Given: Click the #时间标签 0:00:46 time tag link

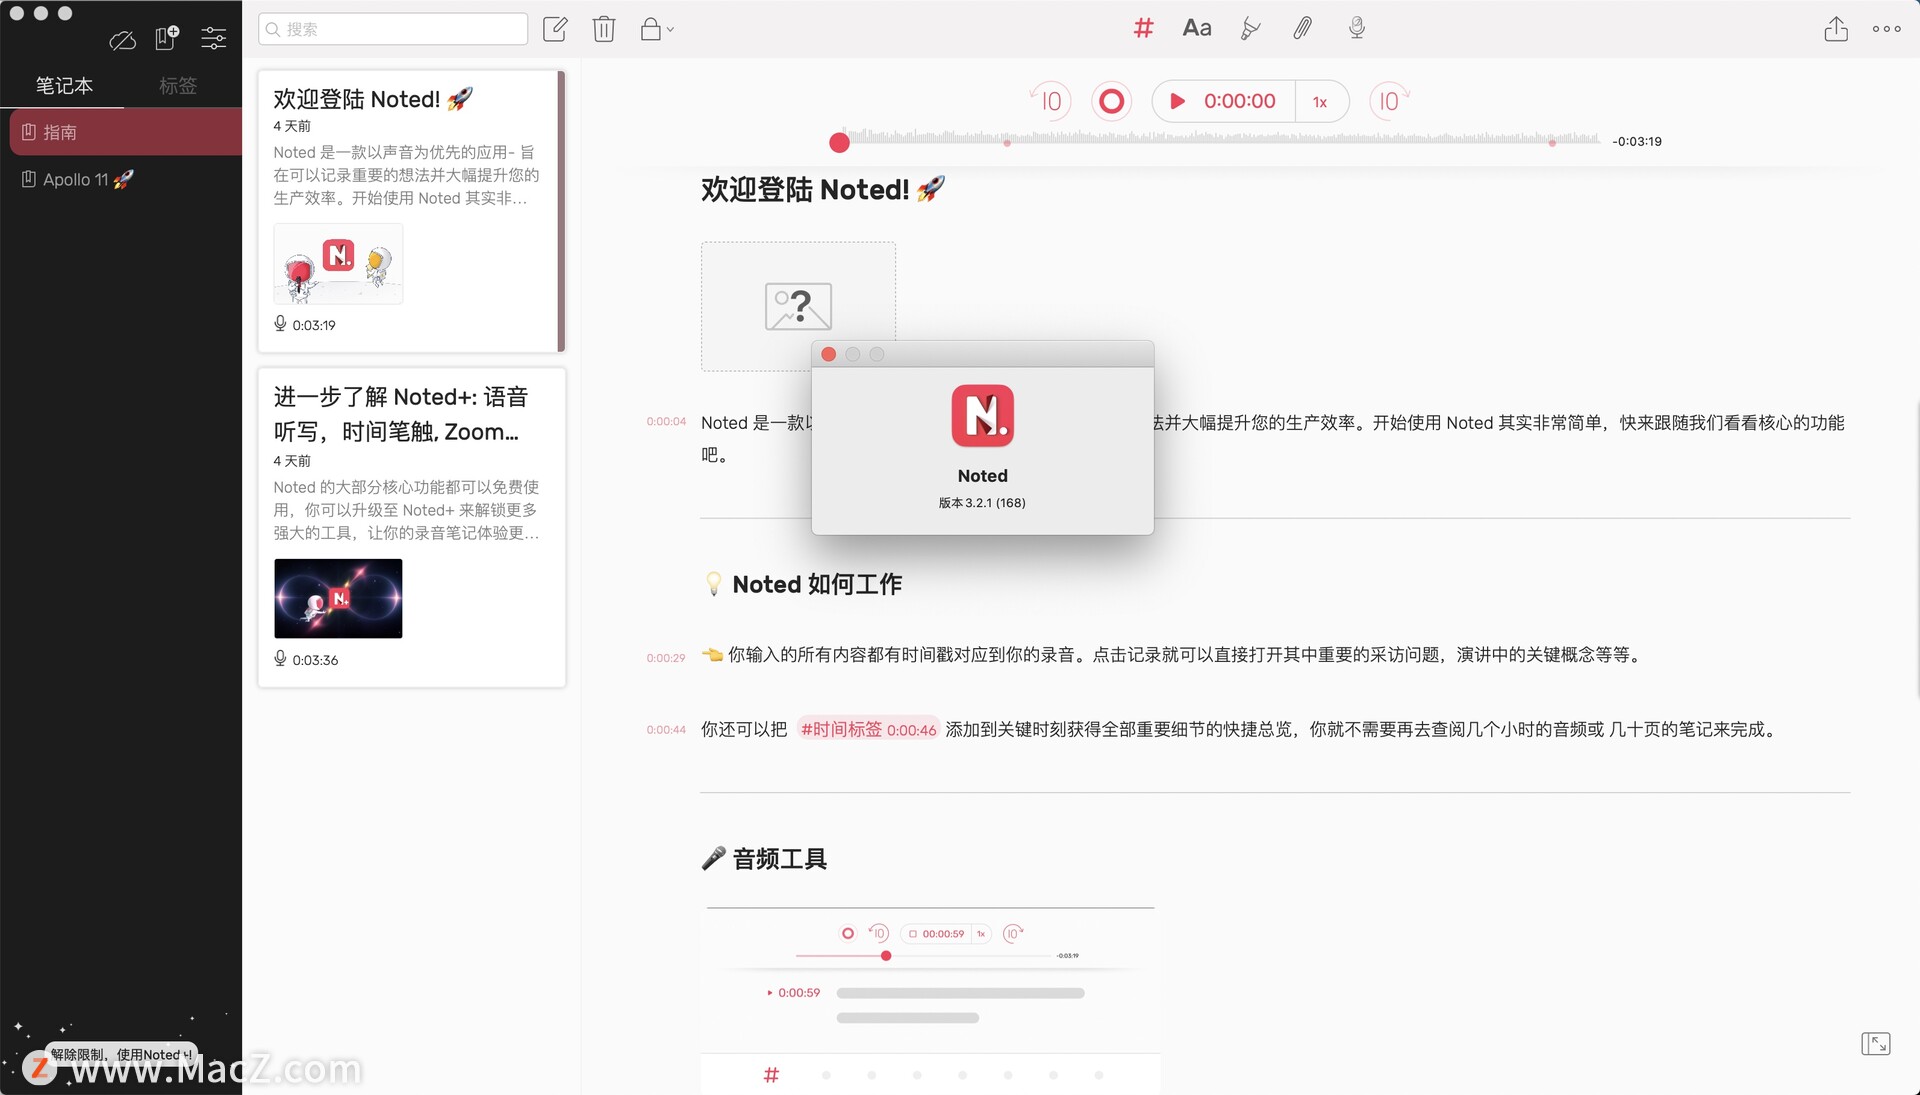Looking at the screenshot, I should pos(868,730).
